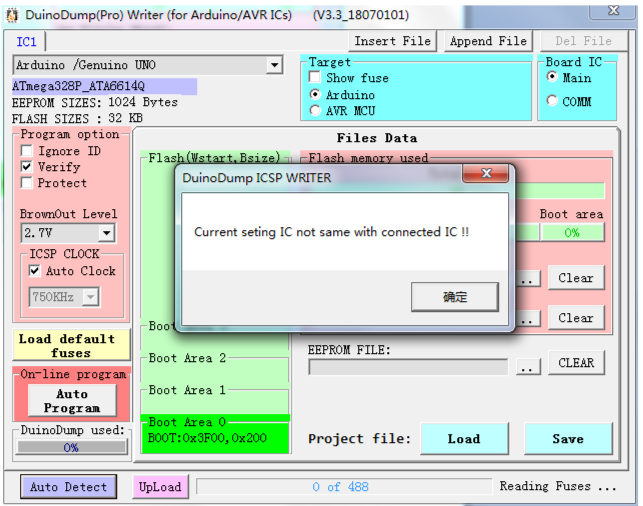643x506 pixels.
Task: Save the project file
Action: pos(568,439)
